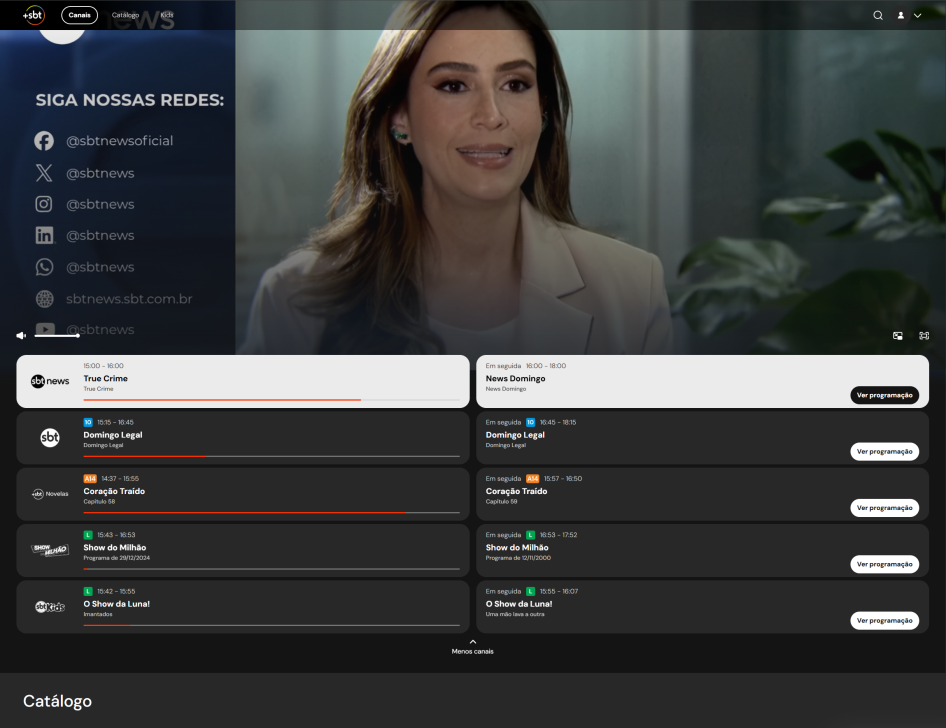The height and width of the screenshot is (728, 946).
Task: Expand the profile dropdown chevron
Action: [918, 16]
